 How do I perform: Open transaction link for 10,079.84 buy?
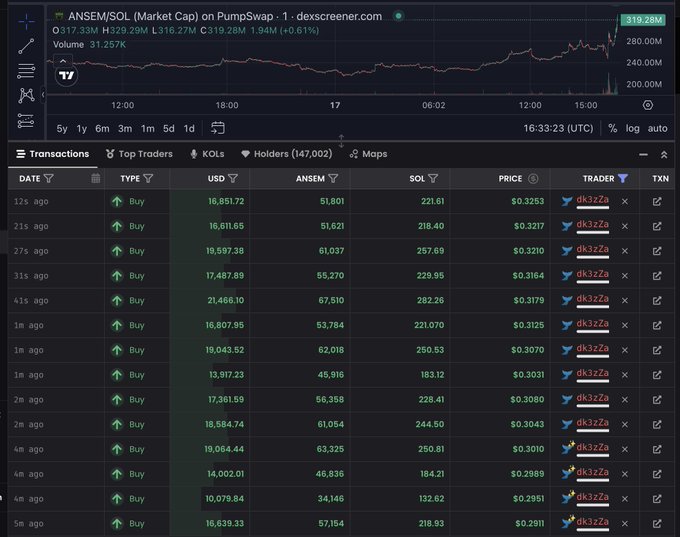(657, 499)
